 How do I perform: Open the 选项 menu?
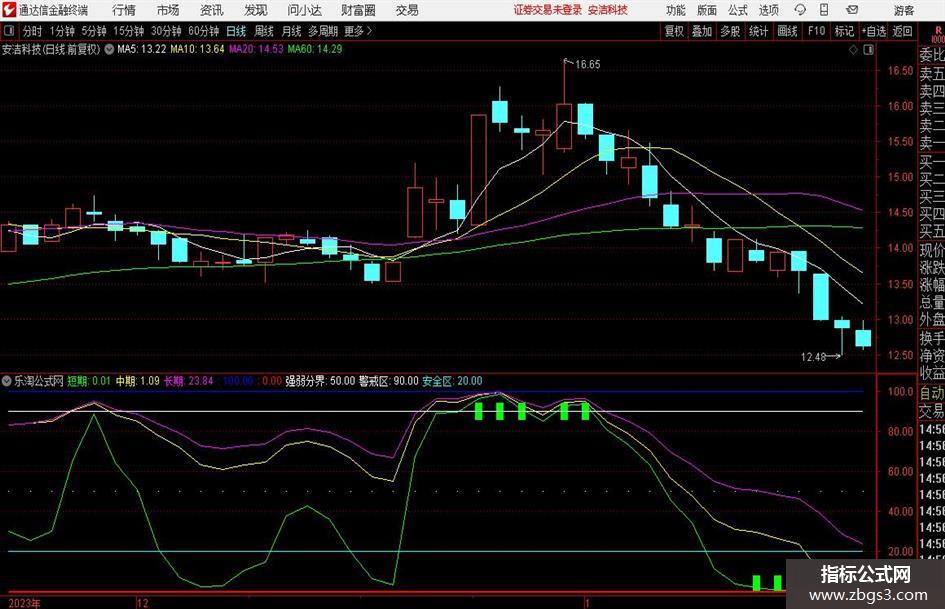pyautogui.click(x=769, y=10)
